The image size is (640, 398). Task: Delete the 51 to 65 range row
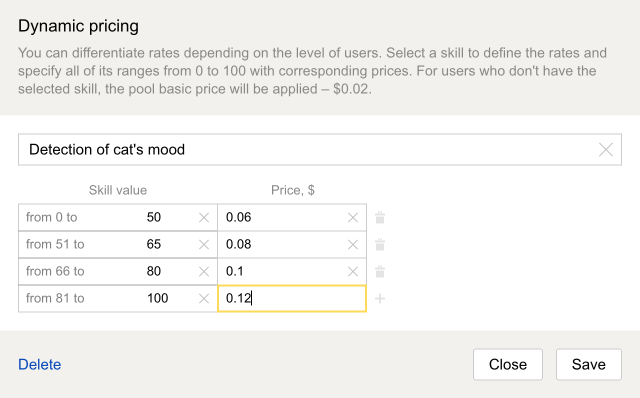pos(380,244)
